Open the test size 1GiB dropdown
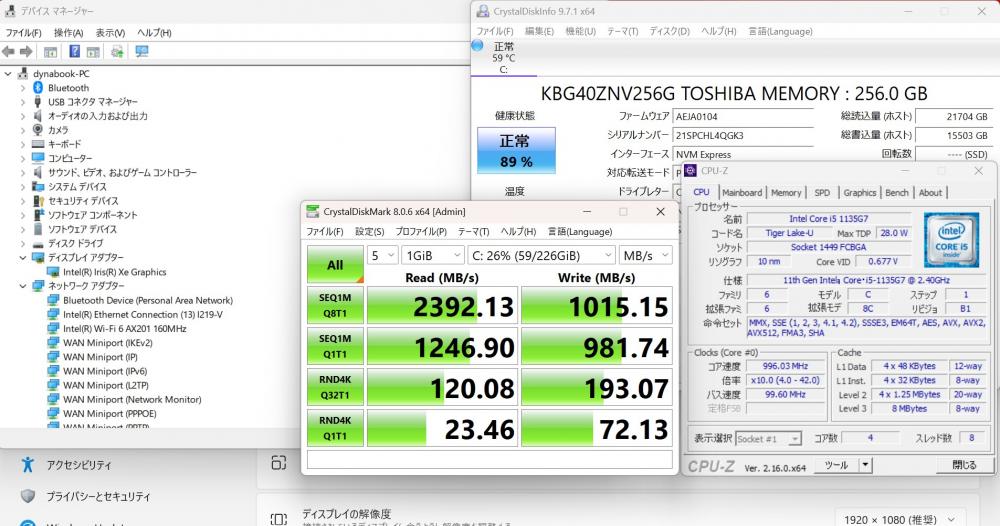The image size is (1000, 526). coord(430,255)
